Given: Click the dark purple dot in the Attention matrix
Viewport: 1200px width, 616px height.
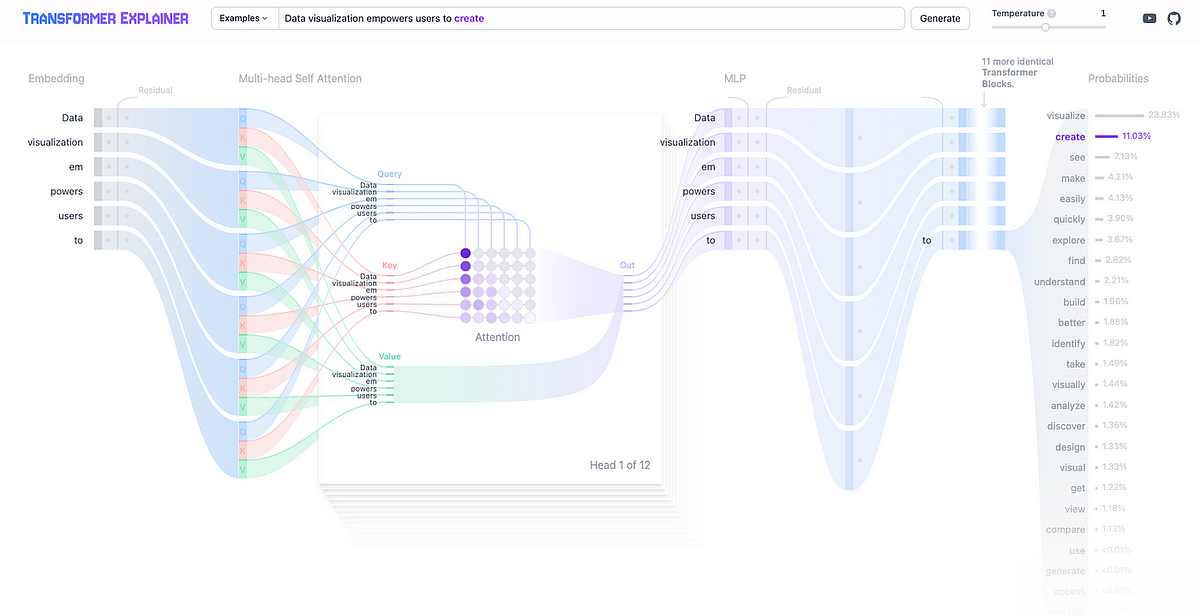Looking at the screenshot, I should click(465, 252).
